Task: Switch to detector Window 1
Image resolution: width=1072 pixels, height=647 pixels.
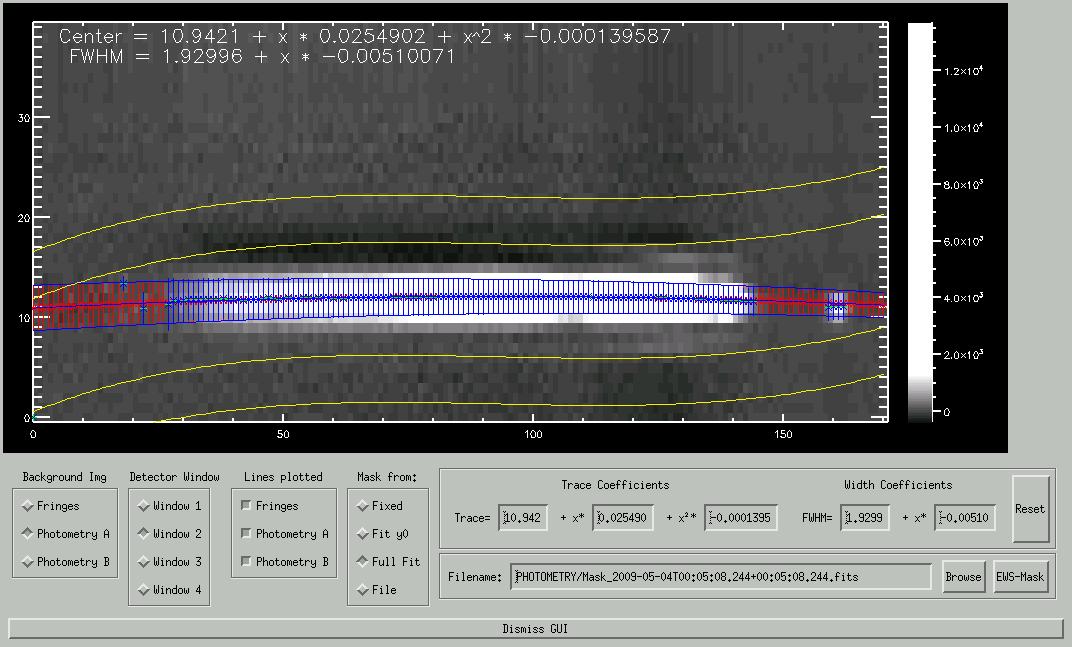Action: click(144, 506)
